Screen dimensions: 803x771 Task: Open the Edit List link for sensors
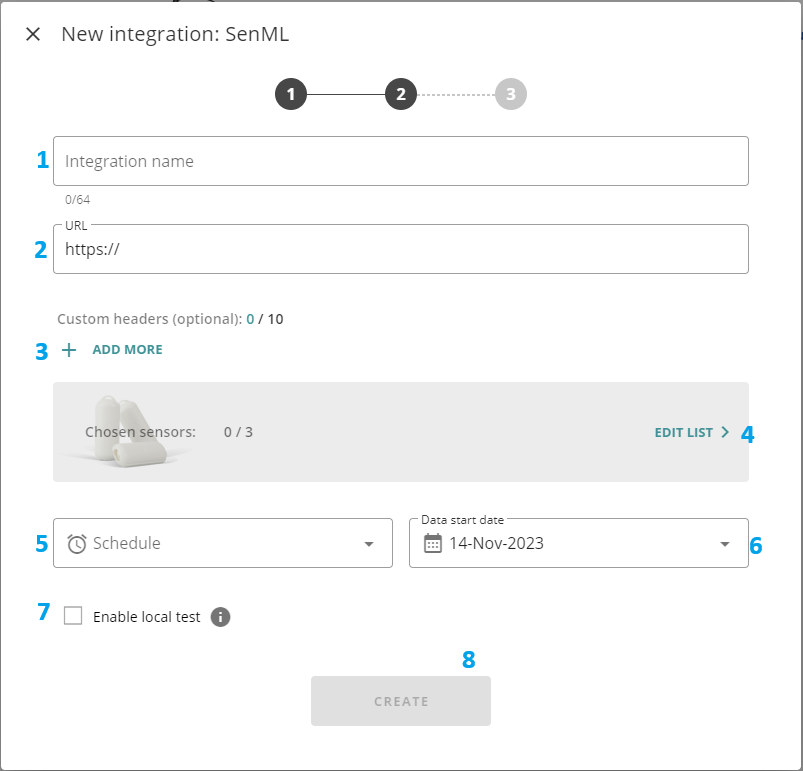pos(683,433)
